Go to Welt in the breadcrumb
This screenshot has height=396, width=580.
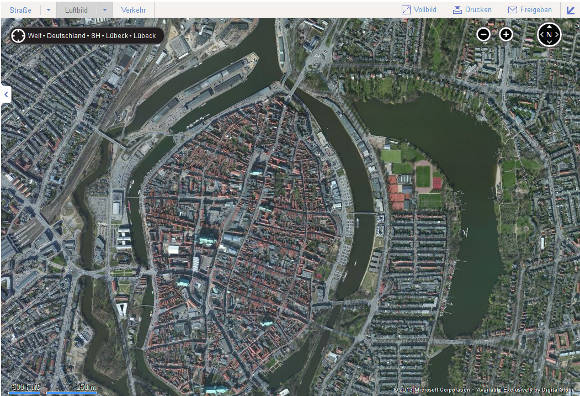[34, 36]
